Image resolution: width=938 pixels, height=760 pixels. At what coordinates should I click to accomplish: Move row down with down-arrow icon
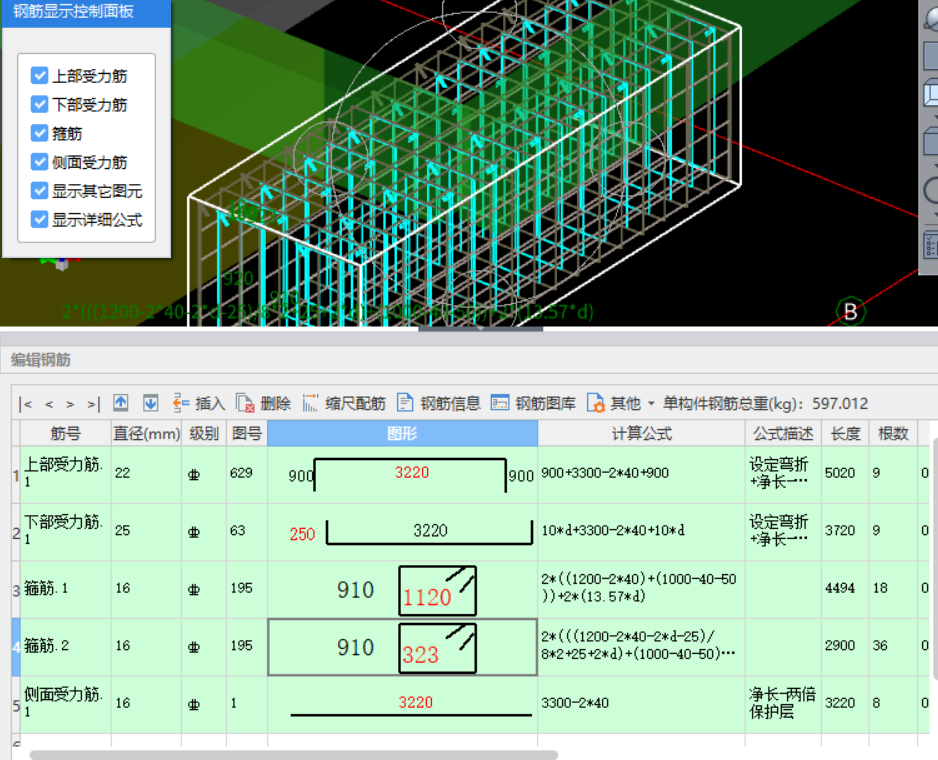150,403
